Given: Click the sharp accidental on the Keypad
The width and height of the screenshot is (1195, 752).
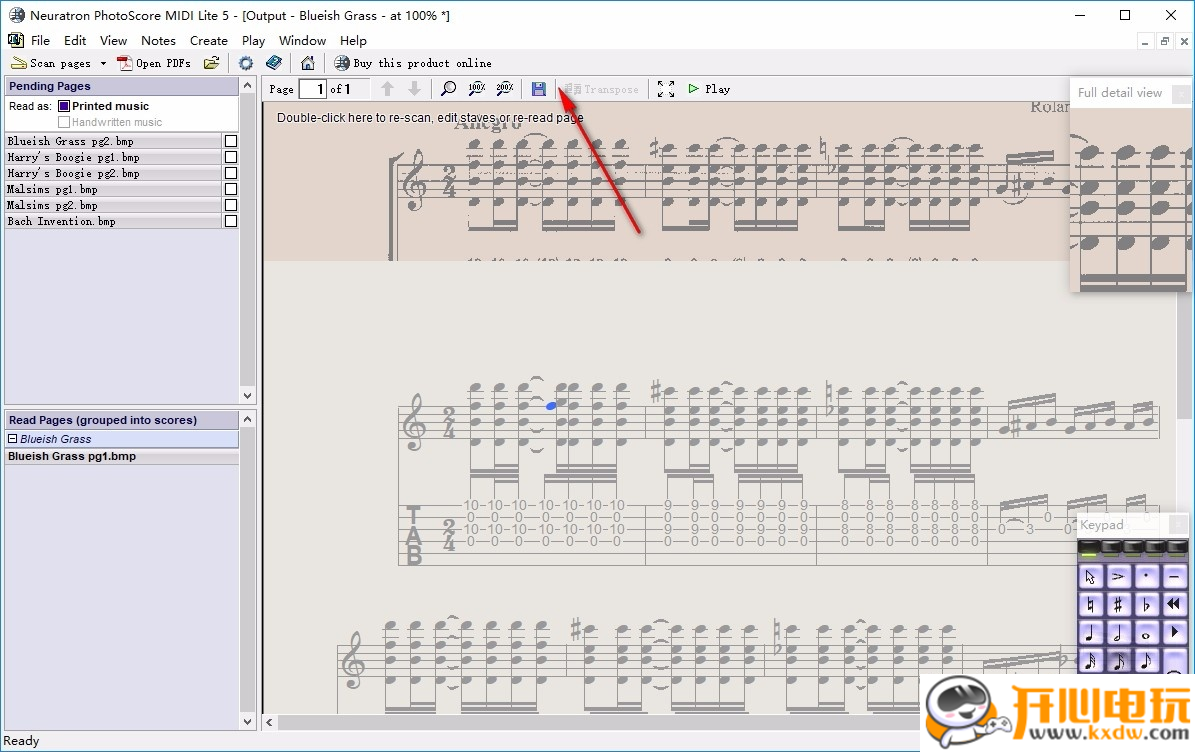Looking at the screenshot, I should (x=1118, y=605).
